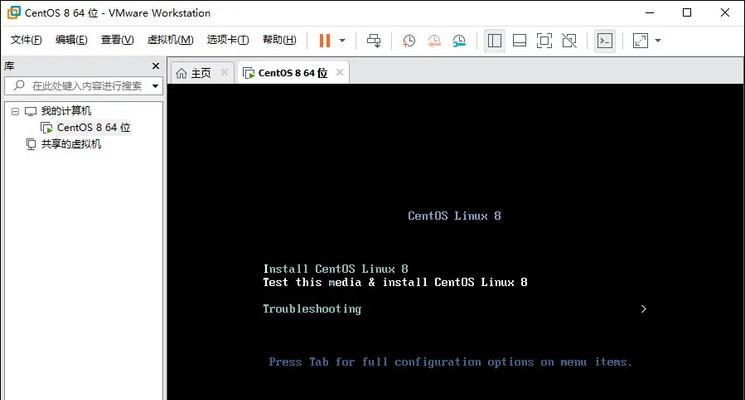Image resolution: width=745 pixels, height=400 pixels.
Task: Toggle the console view icon
Action: pyautogui.click(x=605, y=40)
